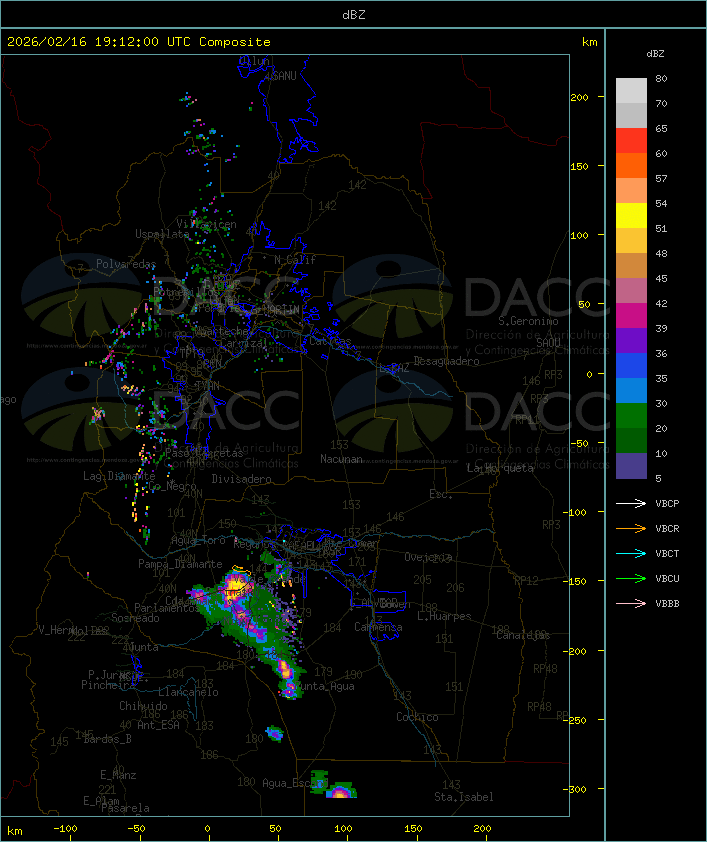The image size is (707, 842).
Task: Click the Llancanelo place label
Action: [x=188, y=692]
